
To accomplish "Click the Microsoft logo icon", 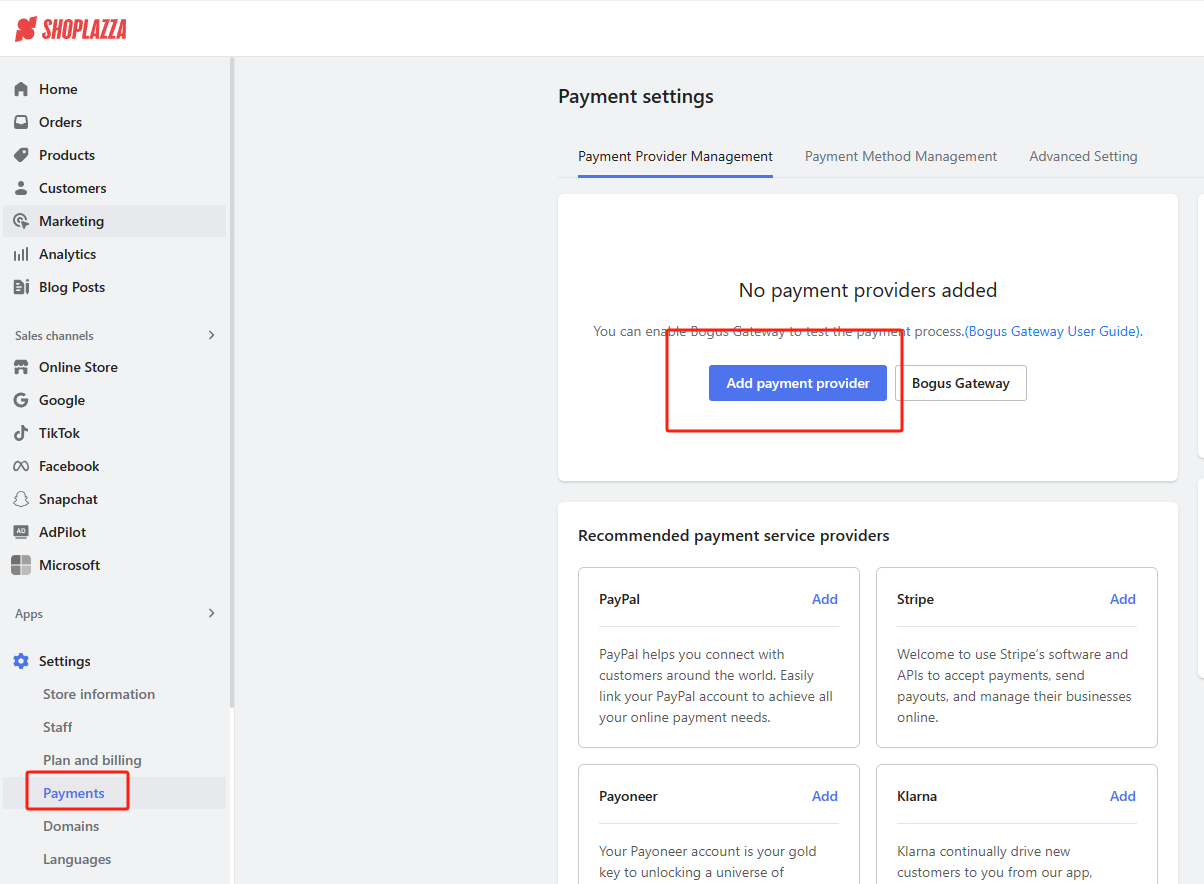I will coord(21,565).
